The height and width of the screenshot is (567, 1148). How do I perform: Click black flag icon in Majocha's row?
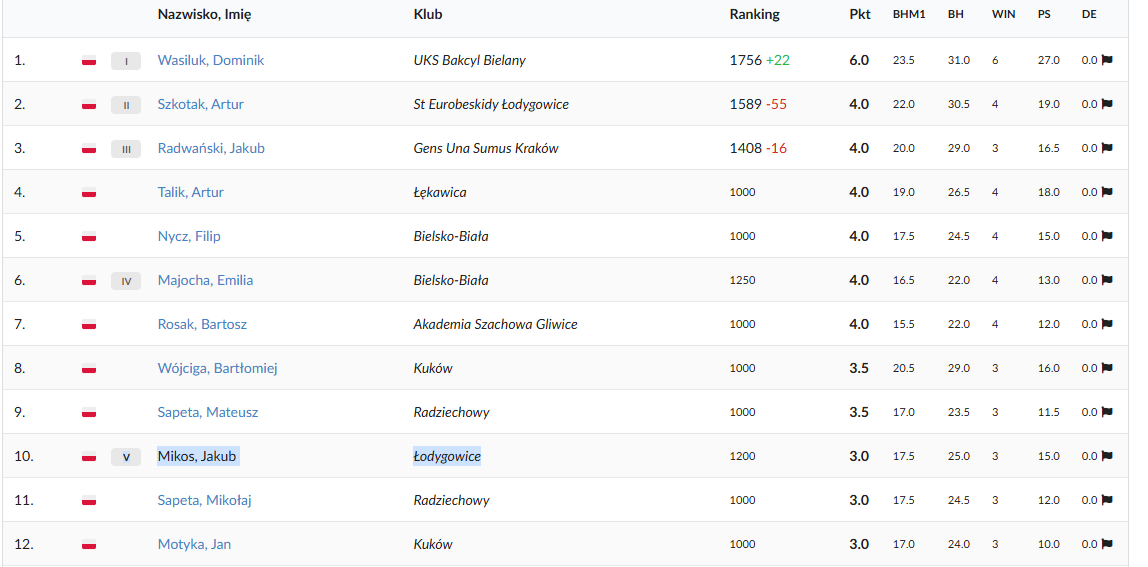point(1107,280)
